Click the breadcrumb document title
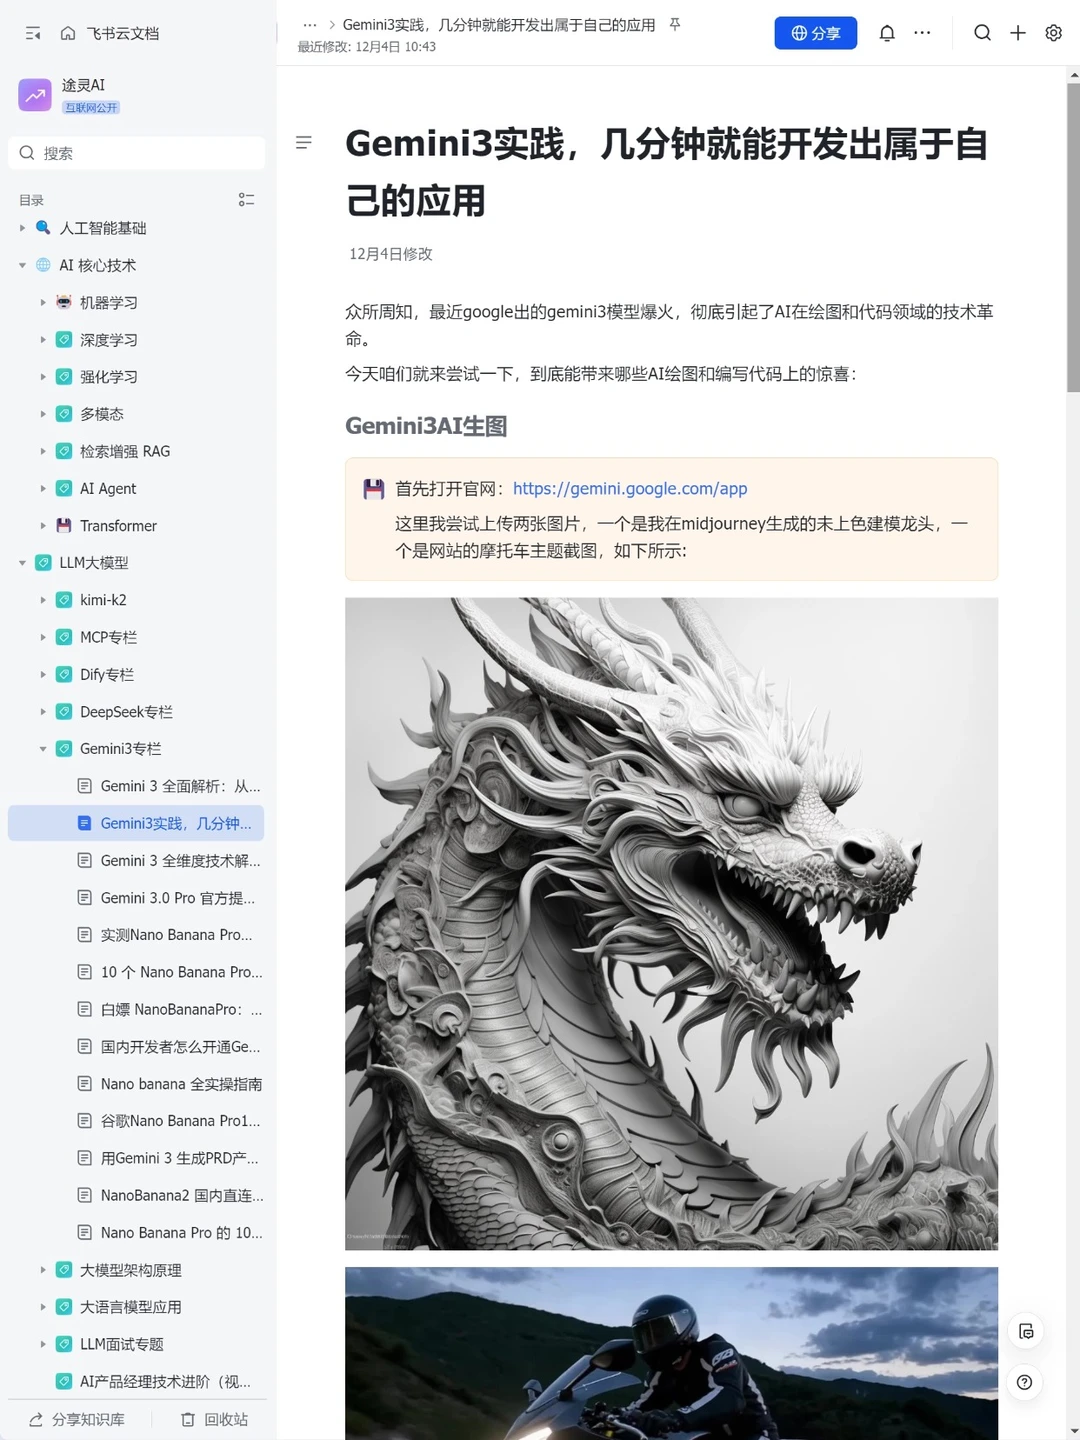 pos(499,24)
